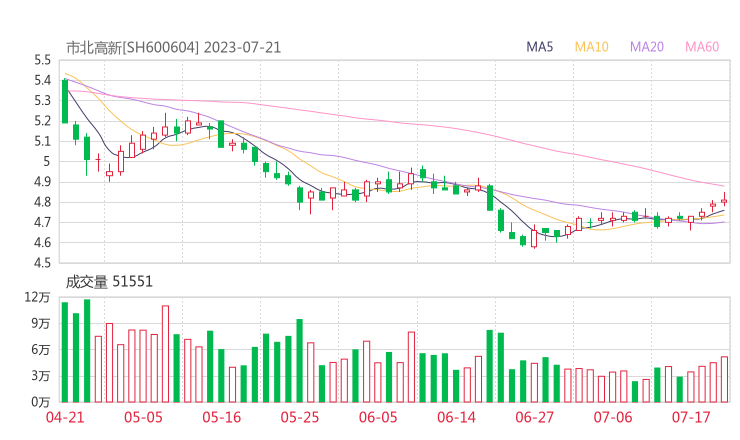Click the 成交量 51551 volume label

(x=109, y=282)
